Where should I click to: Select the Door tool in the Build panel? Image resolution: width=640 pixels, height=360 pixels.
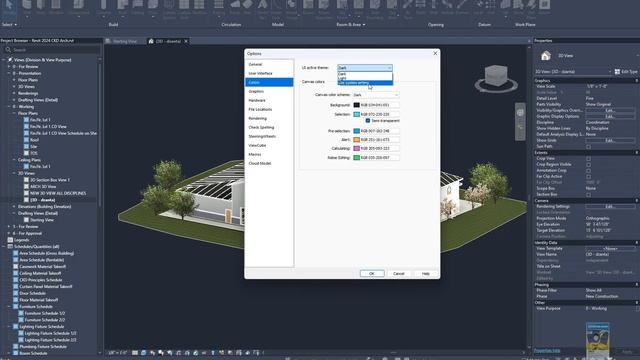point(41,7)
